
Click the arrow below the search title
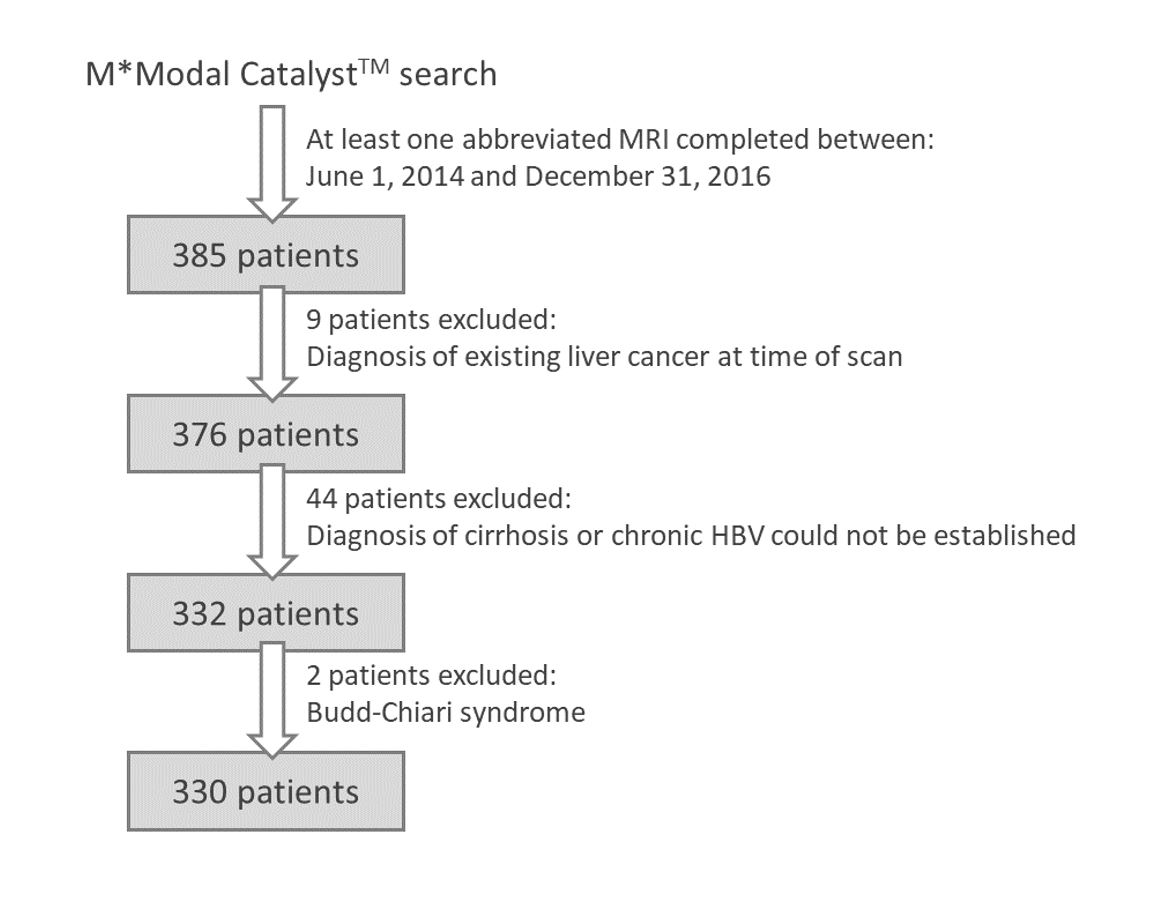[272, 161]
